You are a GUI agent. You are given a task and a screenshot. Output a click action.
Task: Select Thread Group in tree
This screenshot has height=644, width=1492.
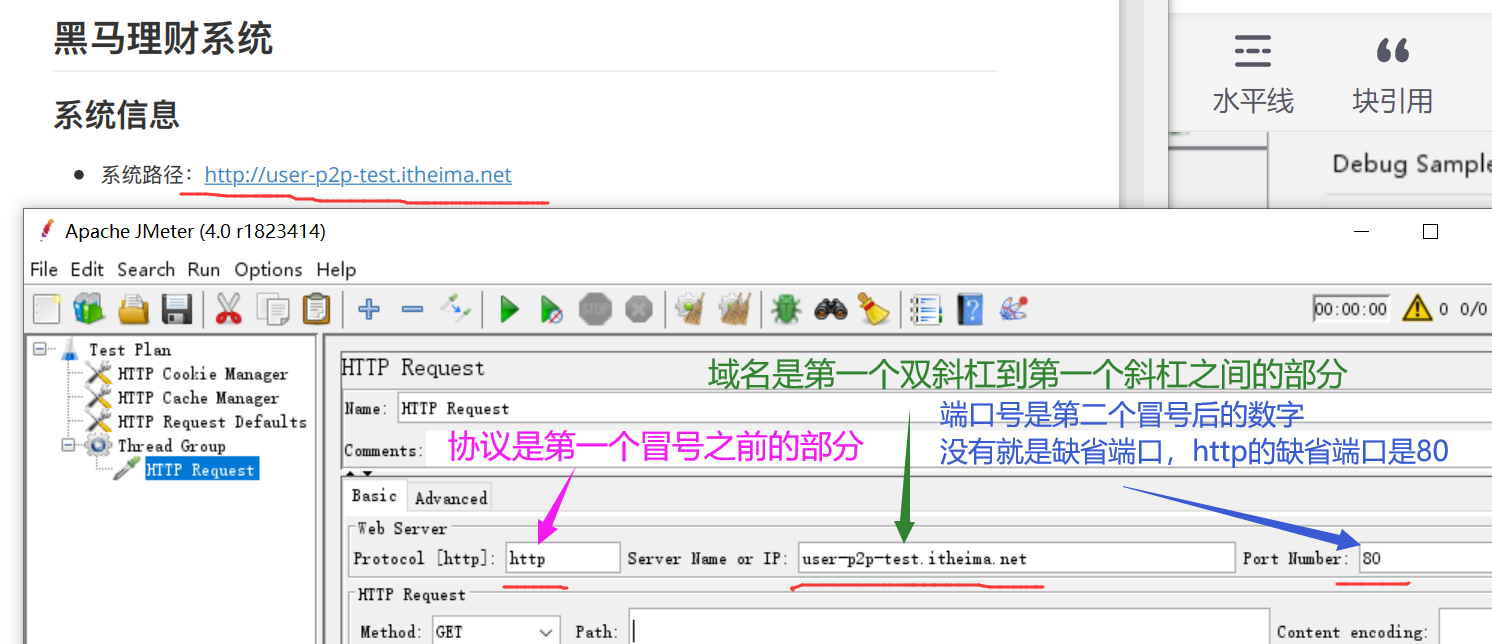point(171,445)
